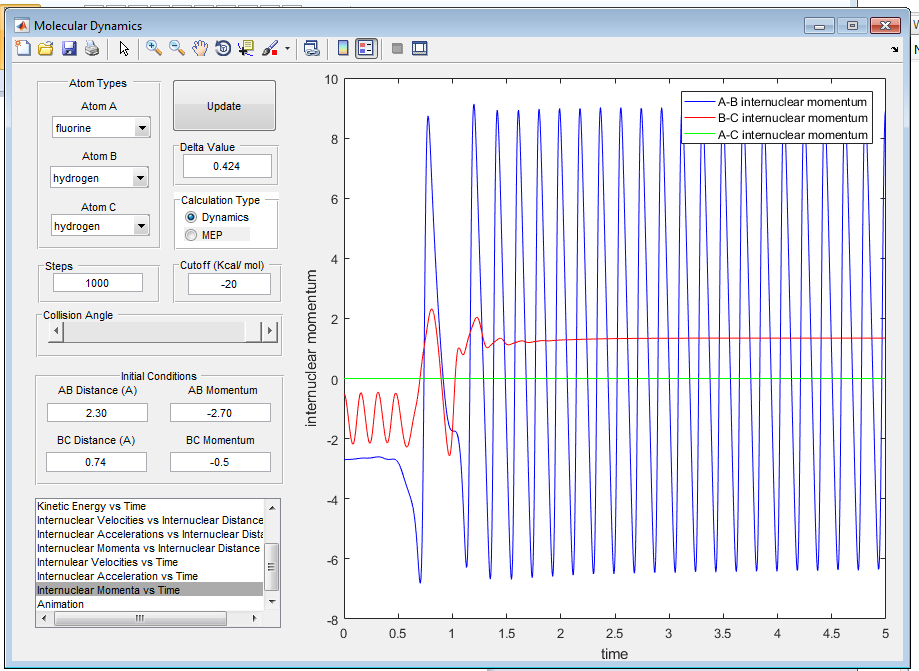
Task: Select the Dynamics calculation type
Action: [x=191, y=217]
